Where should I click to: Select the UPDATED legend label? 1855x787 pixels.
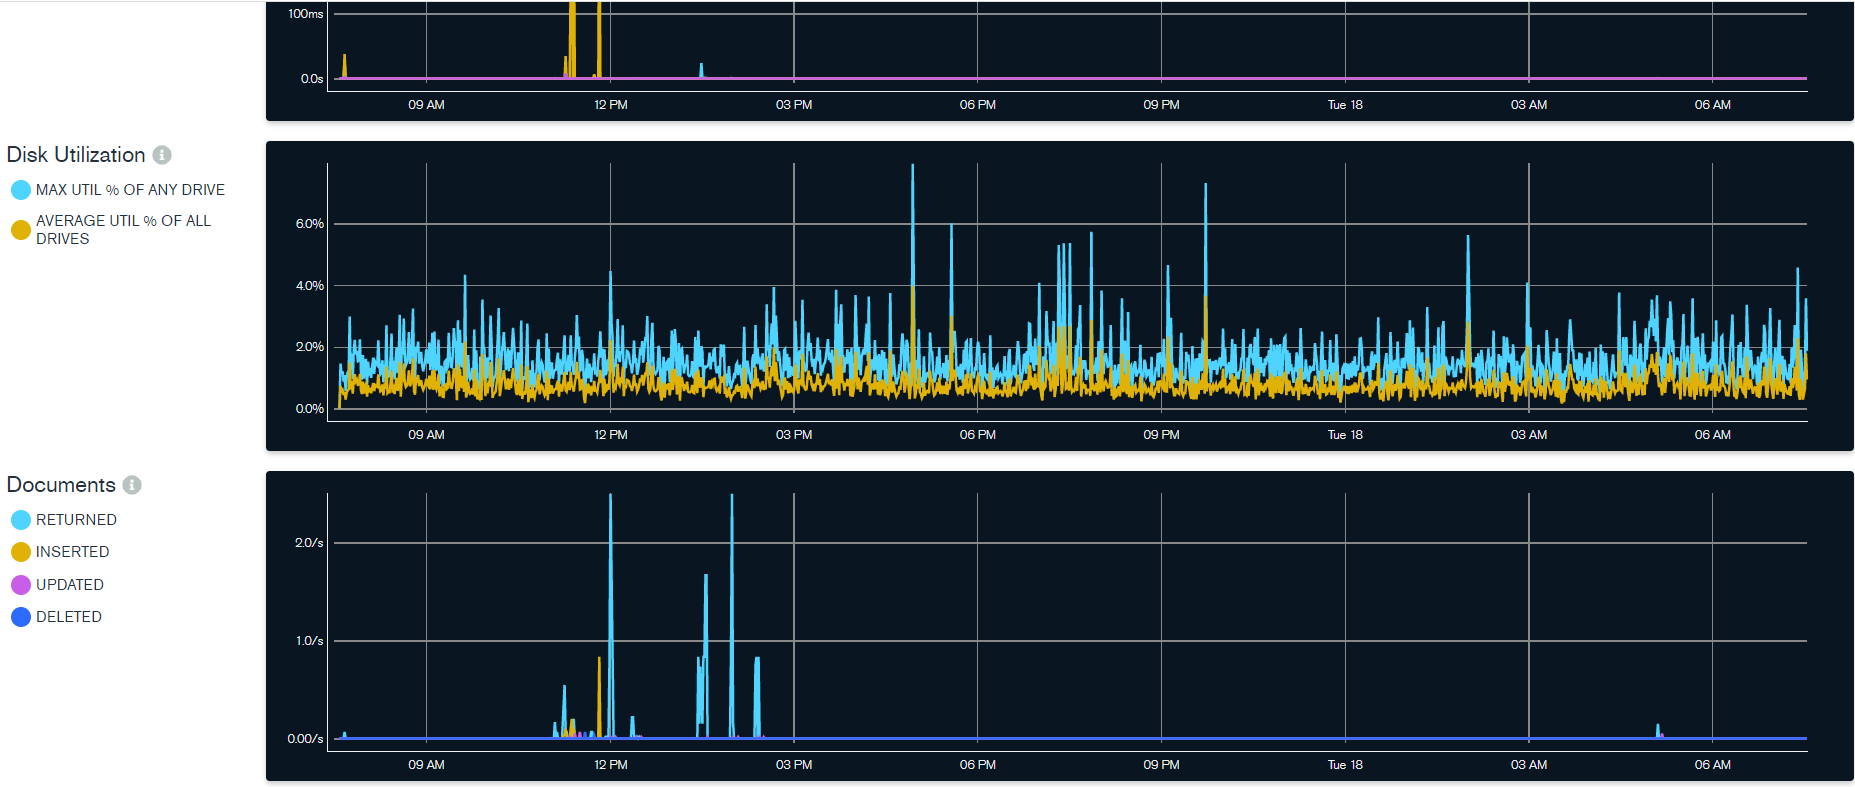pyautogui.click(x=70, y=585)
